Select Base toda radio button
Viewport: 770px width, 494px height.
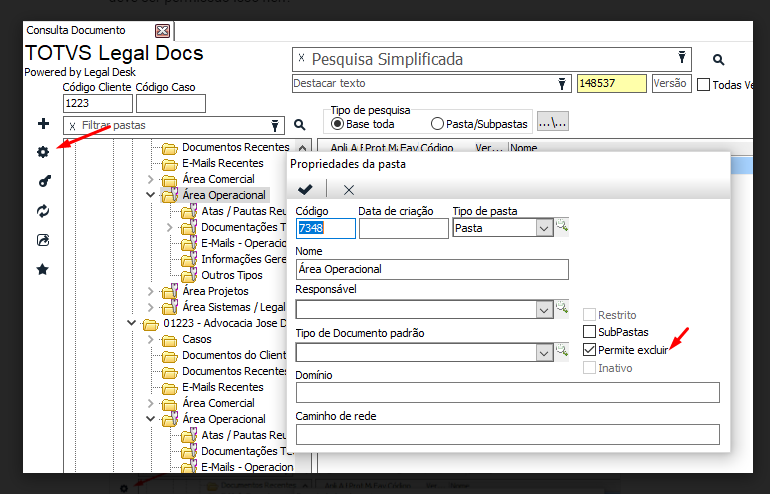pos(337,124)
